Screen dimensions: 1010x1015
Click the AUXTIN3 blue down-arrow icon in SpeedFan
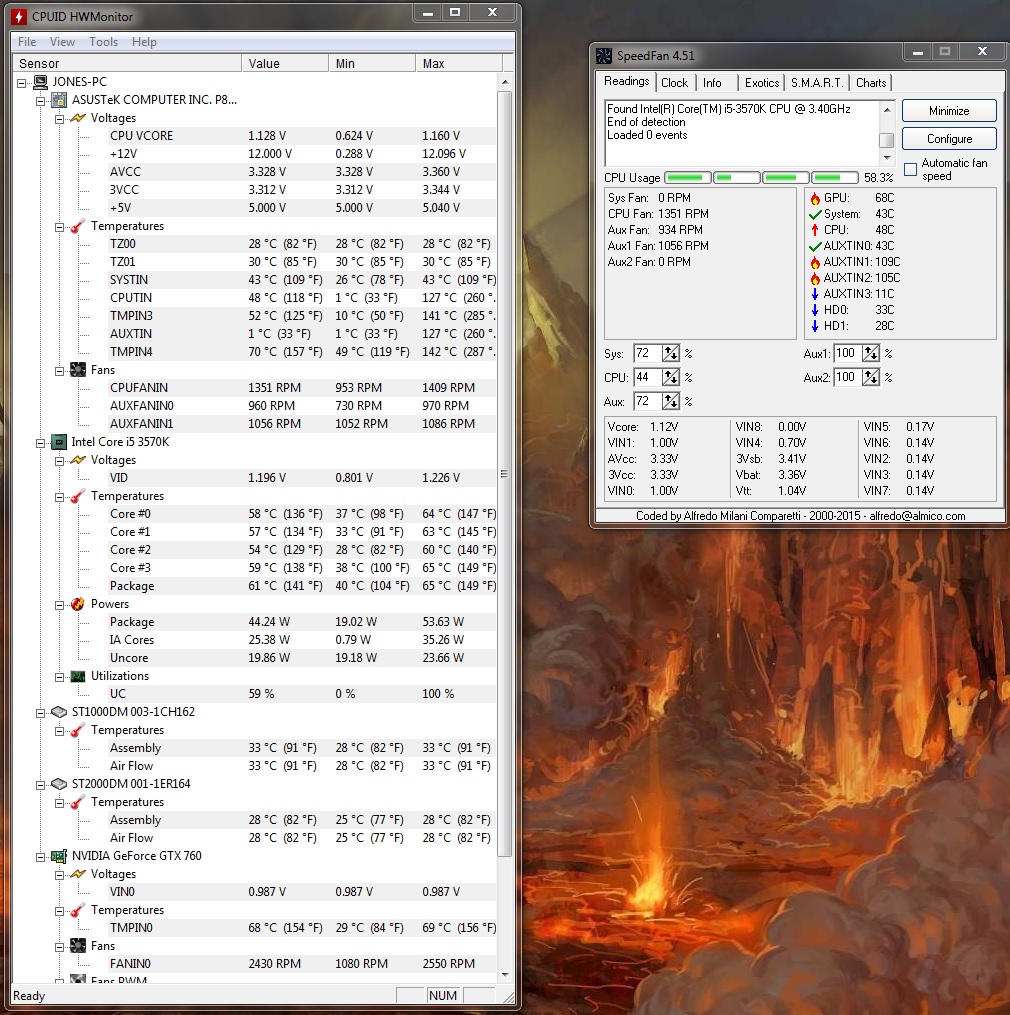(x=815, y=294)
